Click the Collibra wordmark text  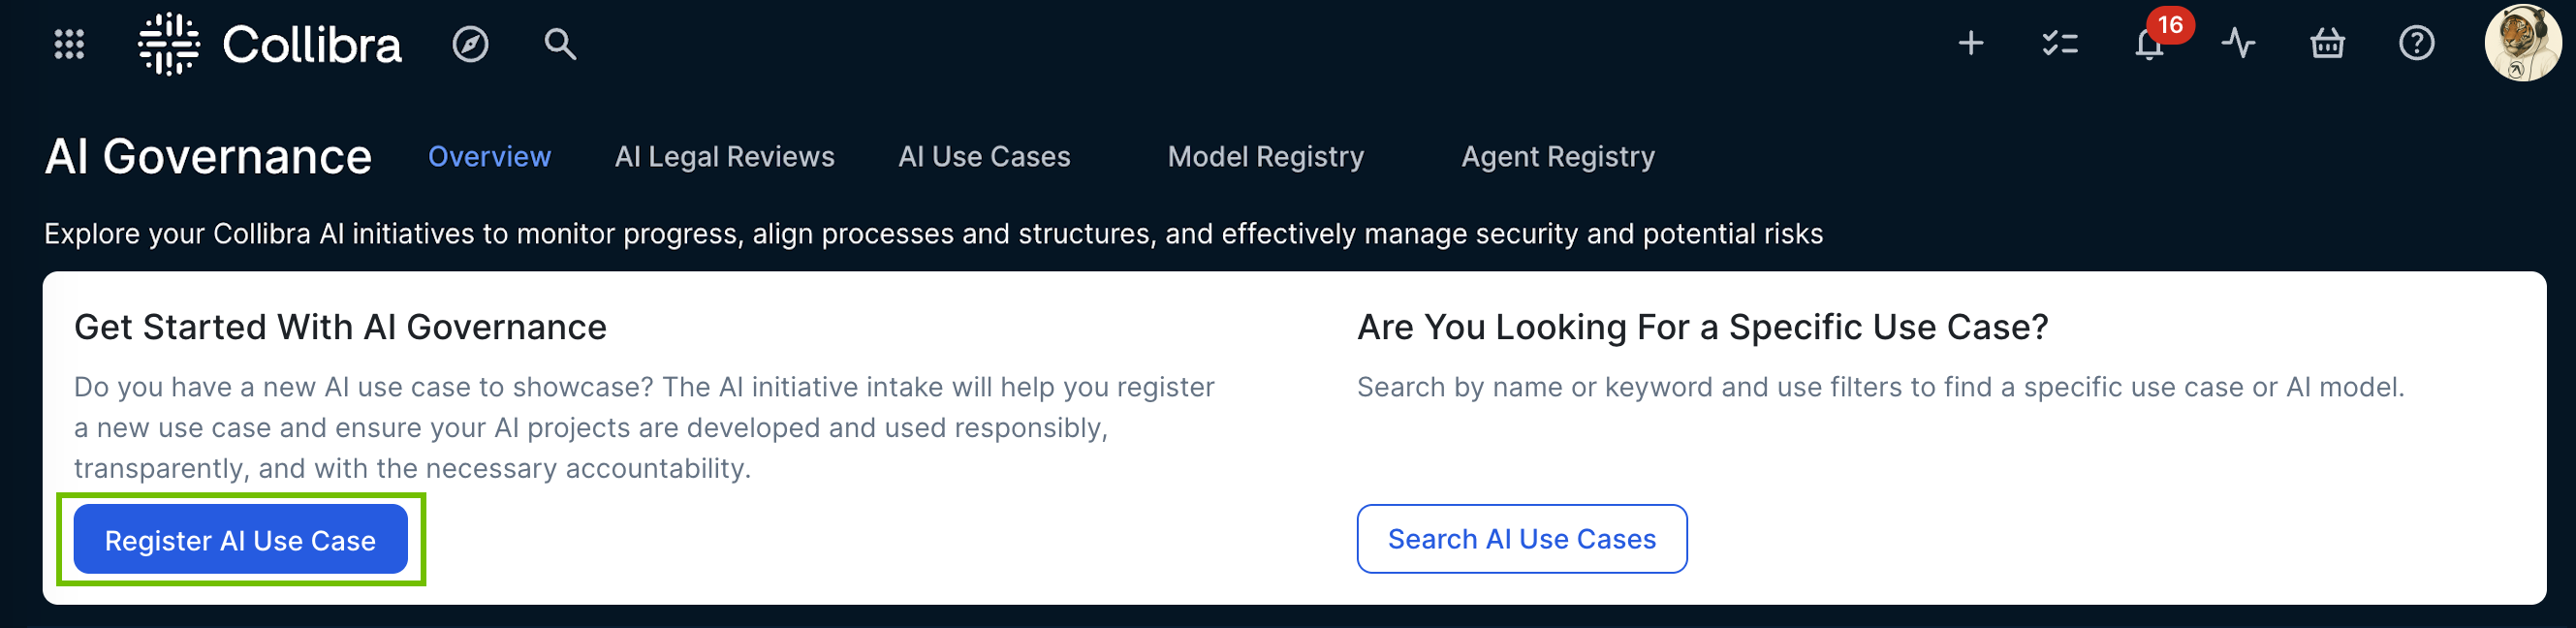(x=312, y=45)
